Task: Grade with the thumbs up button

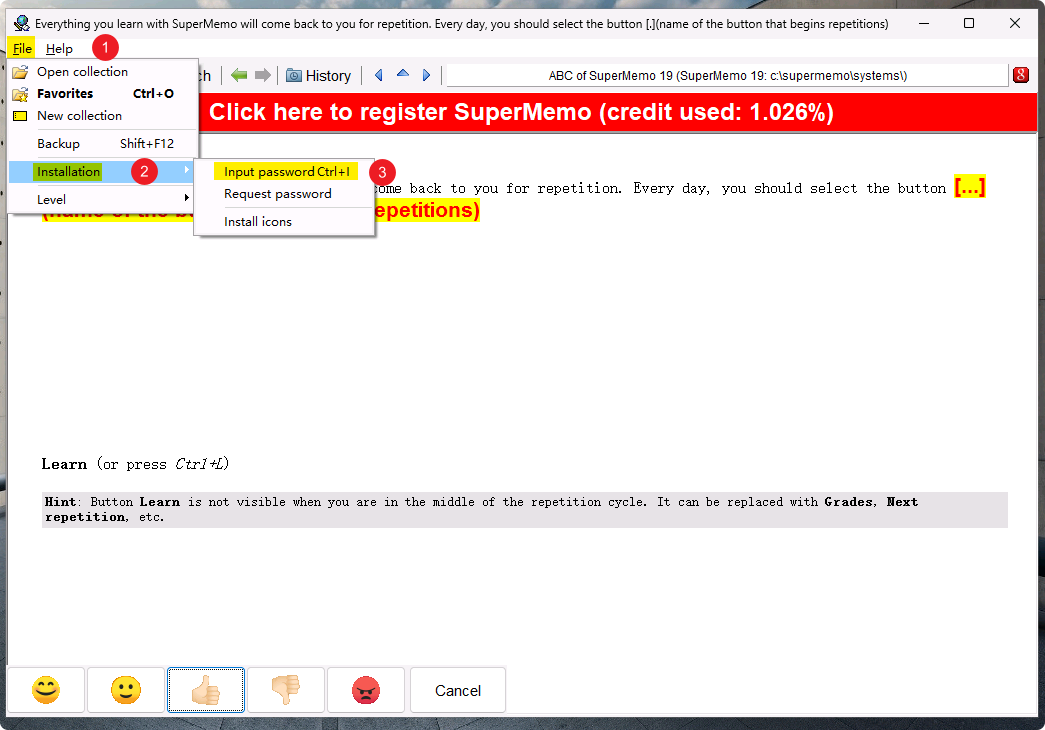Action: click(206, 690)
